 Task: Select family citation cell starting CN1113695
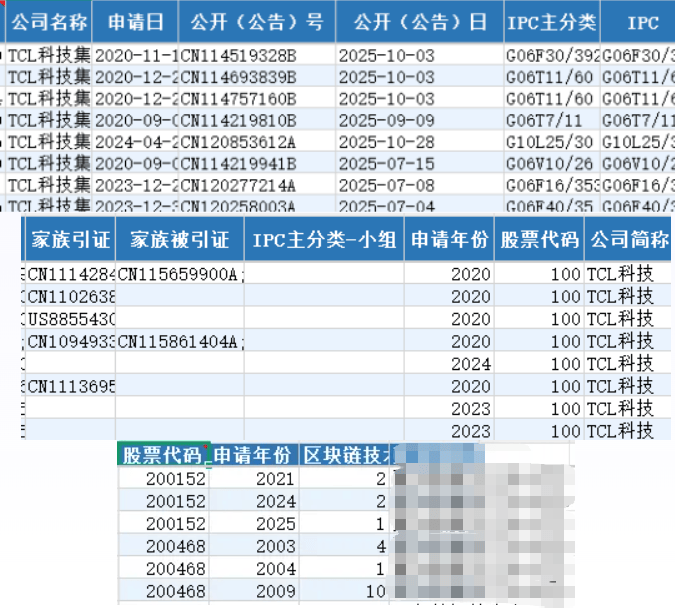tap(71, 386)
